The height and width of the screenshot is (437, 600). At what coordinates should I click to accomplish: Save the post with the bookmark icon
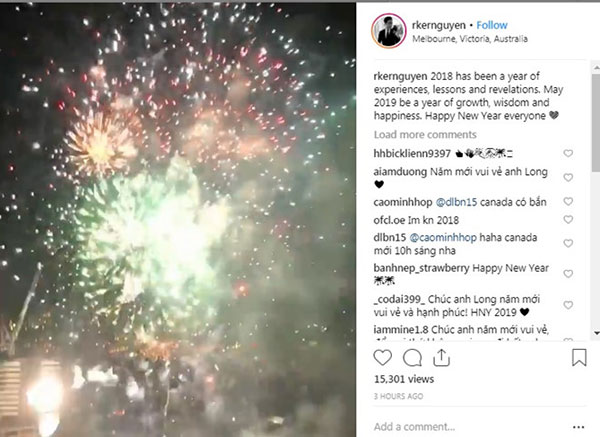click(579, 357)
